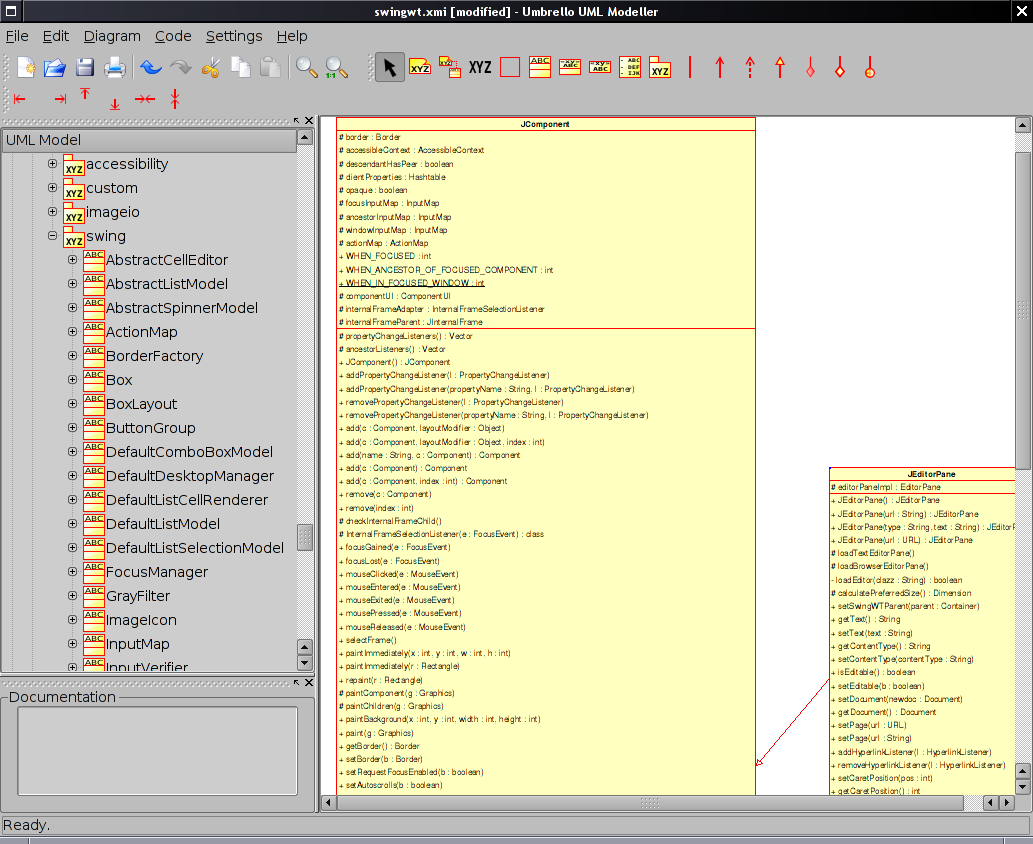Open the File menu
The image size is (1033, 844).
[x=17, y=36]
